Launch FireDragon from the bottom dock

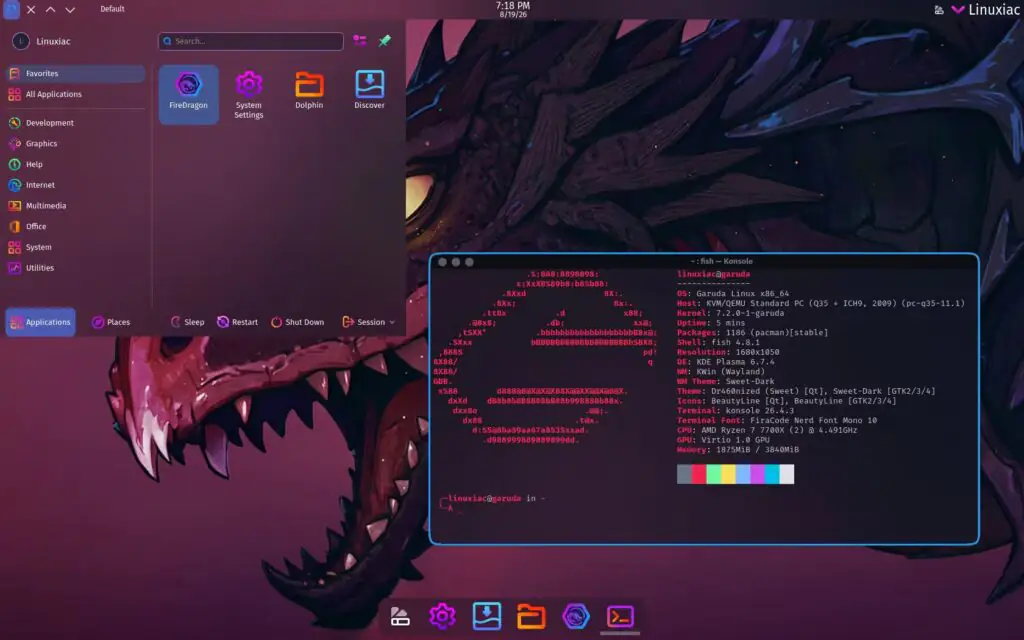point(576,616)
